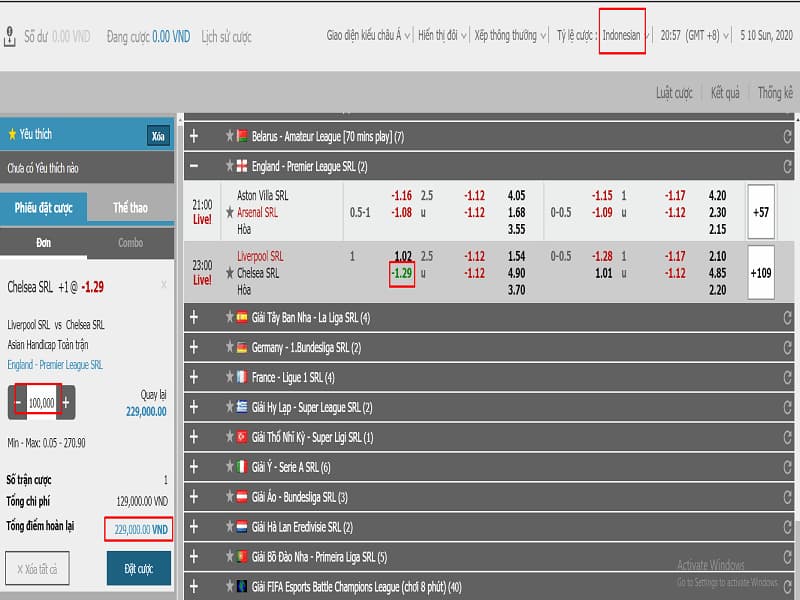
Task: Star the Aston Villa vs Arsenal match
Action: coord(230,212)
